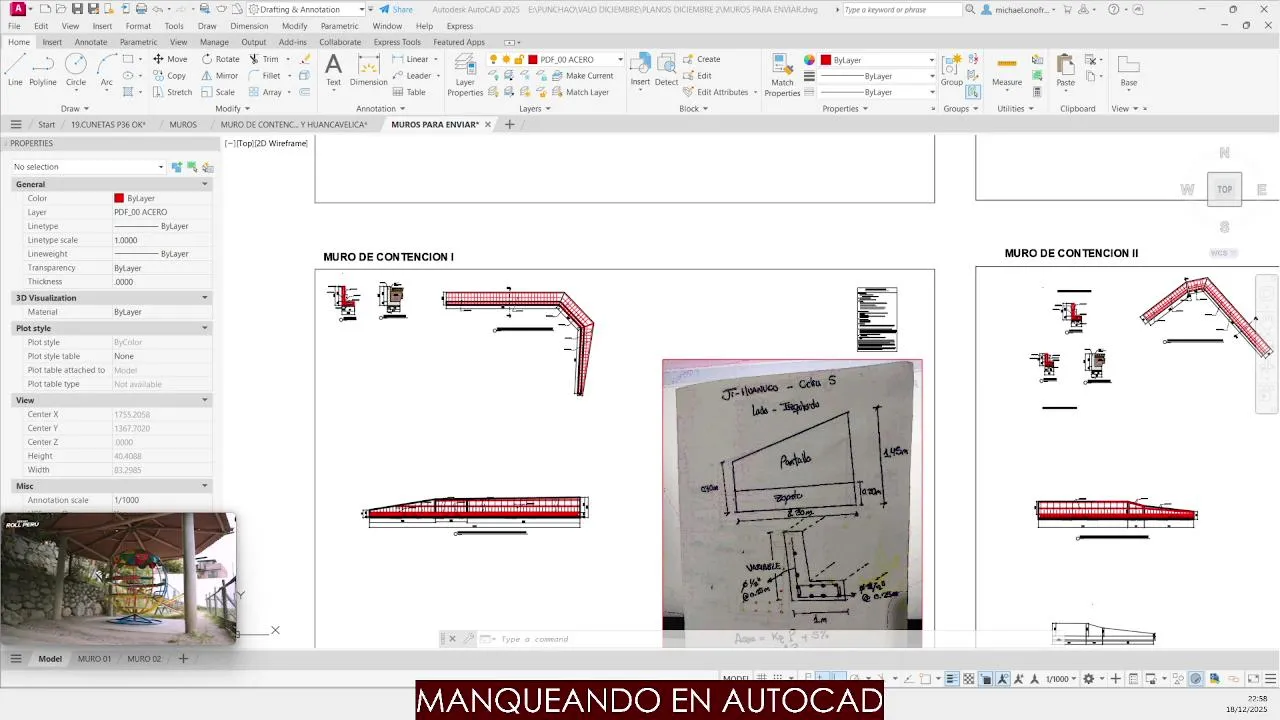Click Match Layer button
The height and width of the screenshot is (720, 1280).
(579, 92)
